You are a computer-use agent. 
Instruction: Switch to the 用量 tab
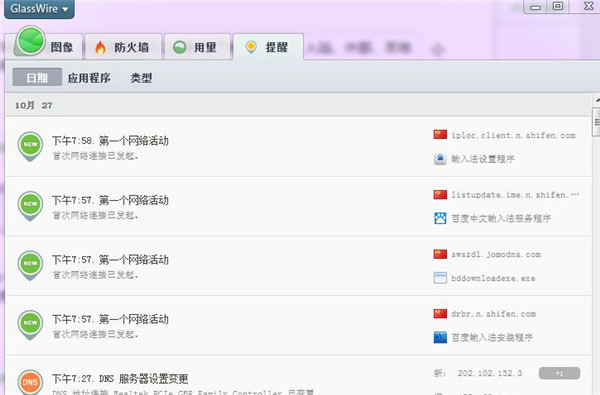coord(197,47)
